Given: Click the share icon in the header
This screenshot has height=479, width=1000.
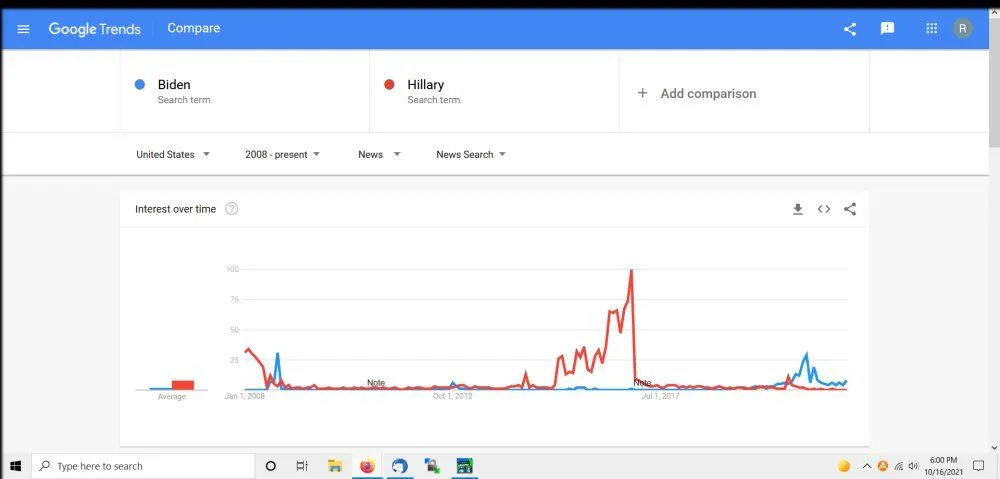Looking at the screenshot, I should (x=850, y=29).
